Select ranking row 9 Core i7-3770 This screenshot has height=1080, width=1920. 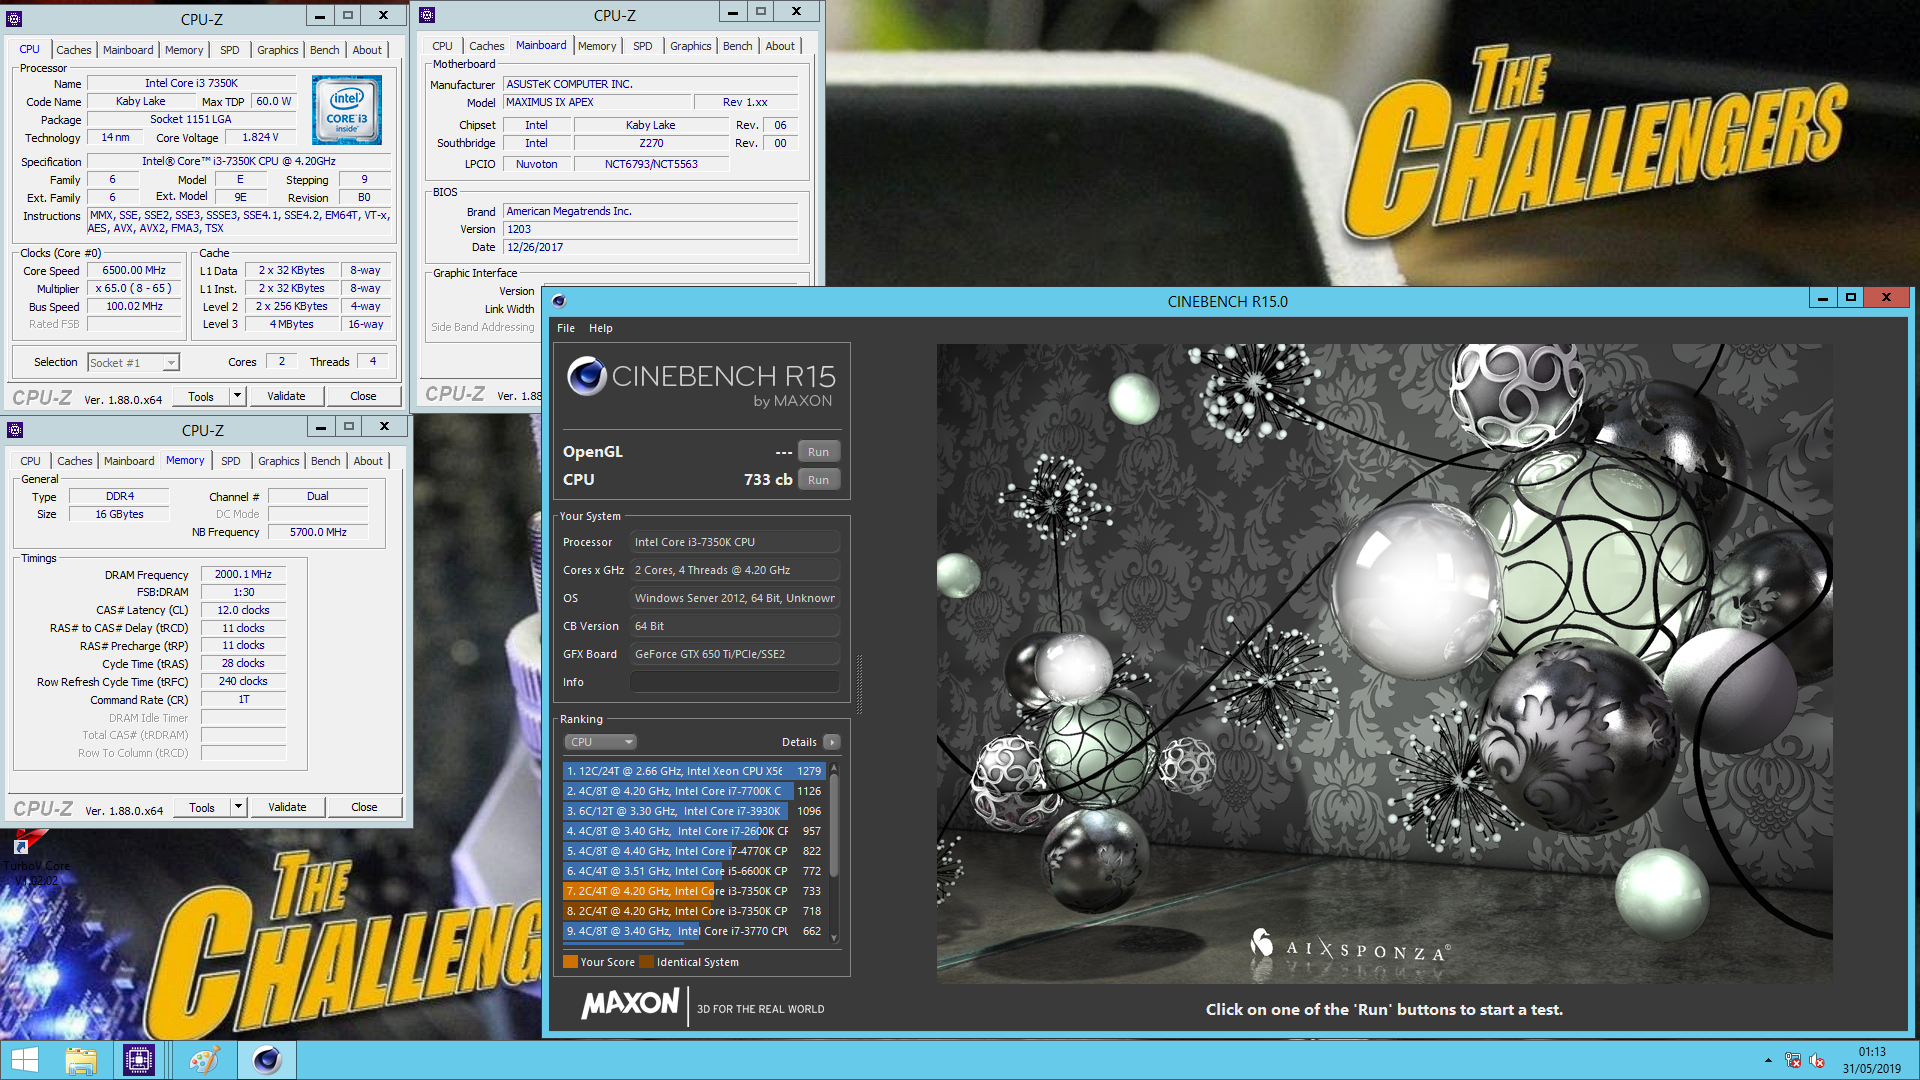click(x=694, y=931)
